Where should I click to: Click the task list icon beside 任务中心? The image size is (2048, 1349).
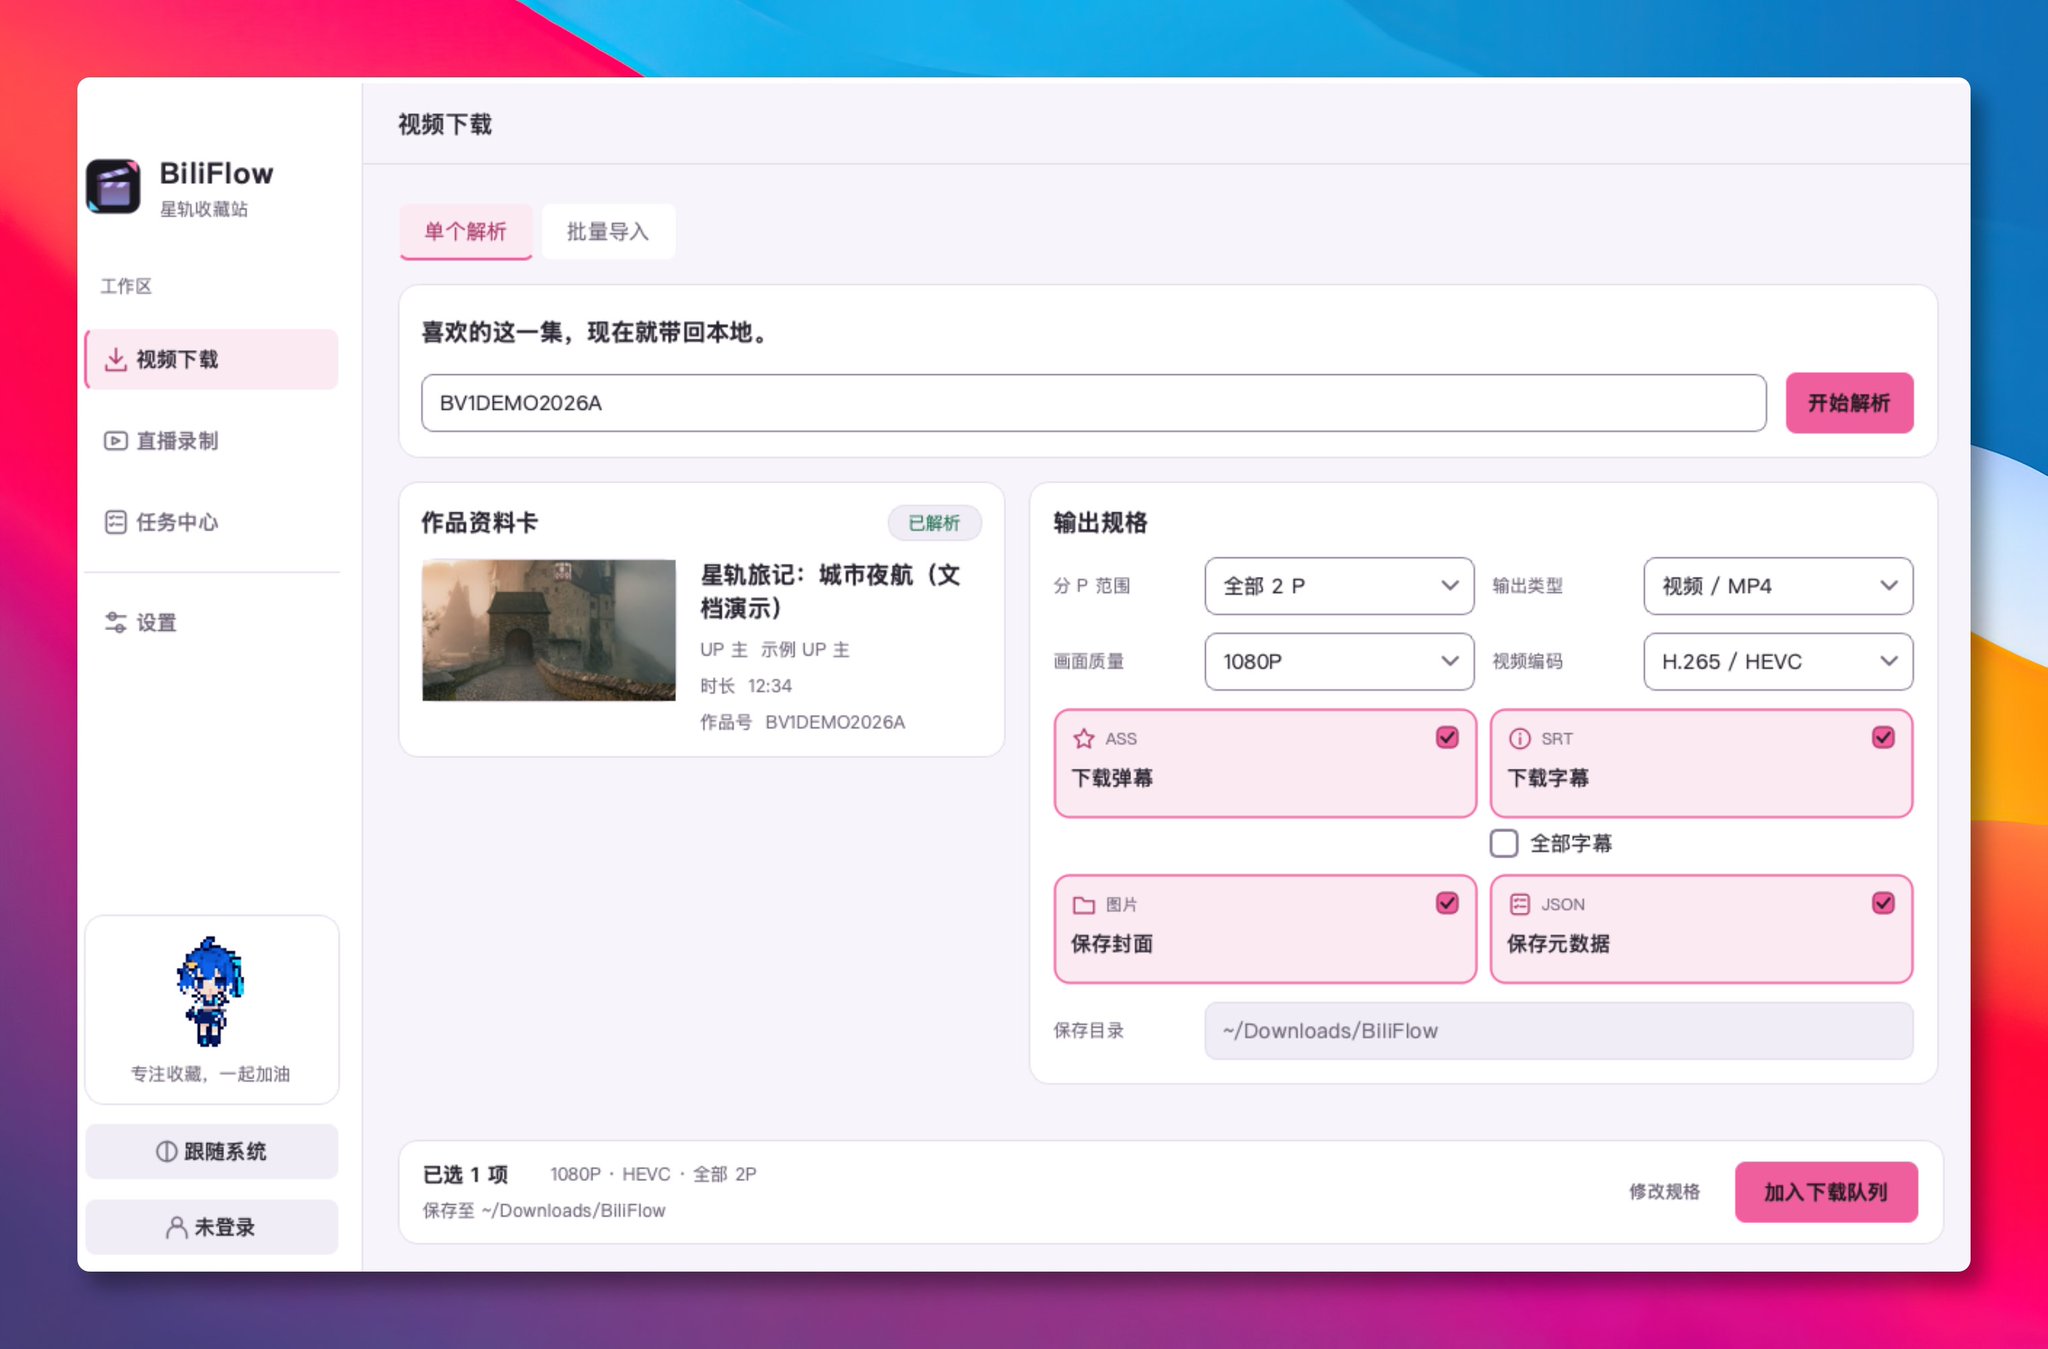click(x=116, y=522)
